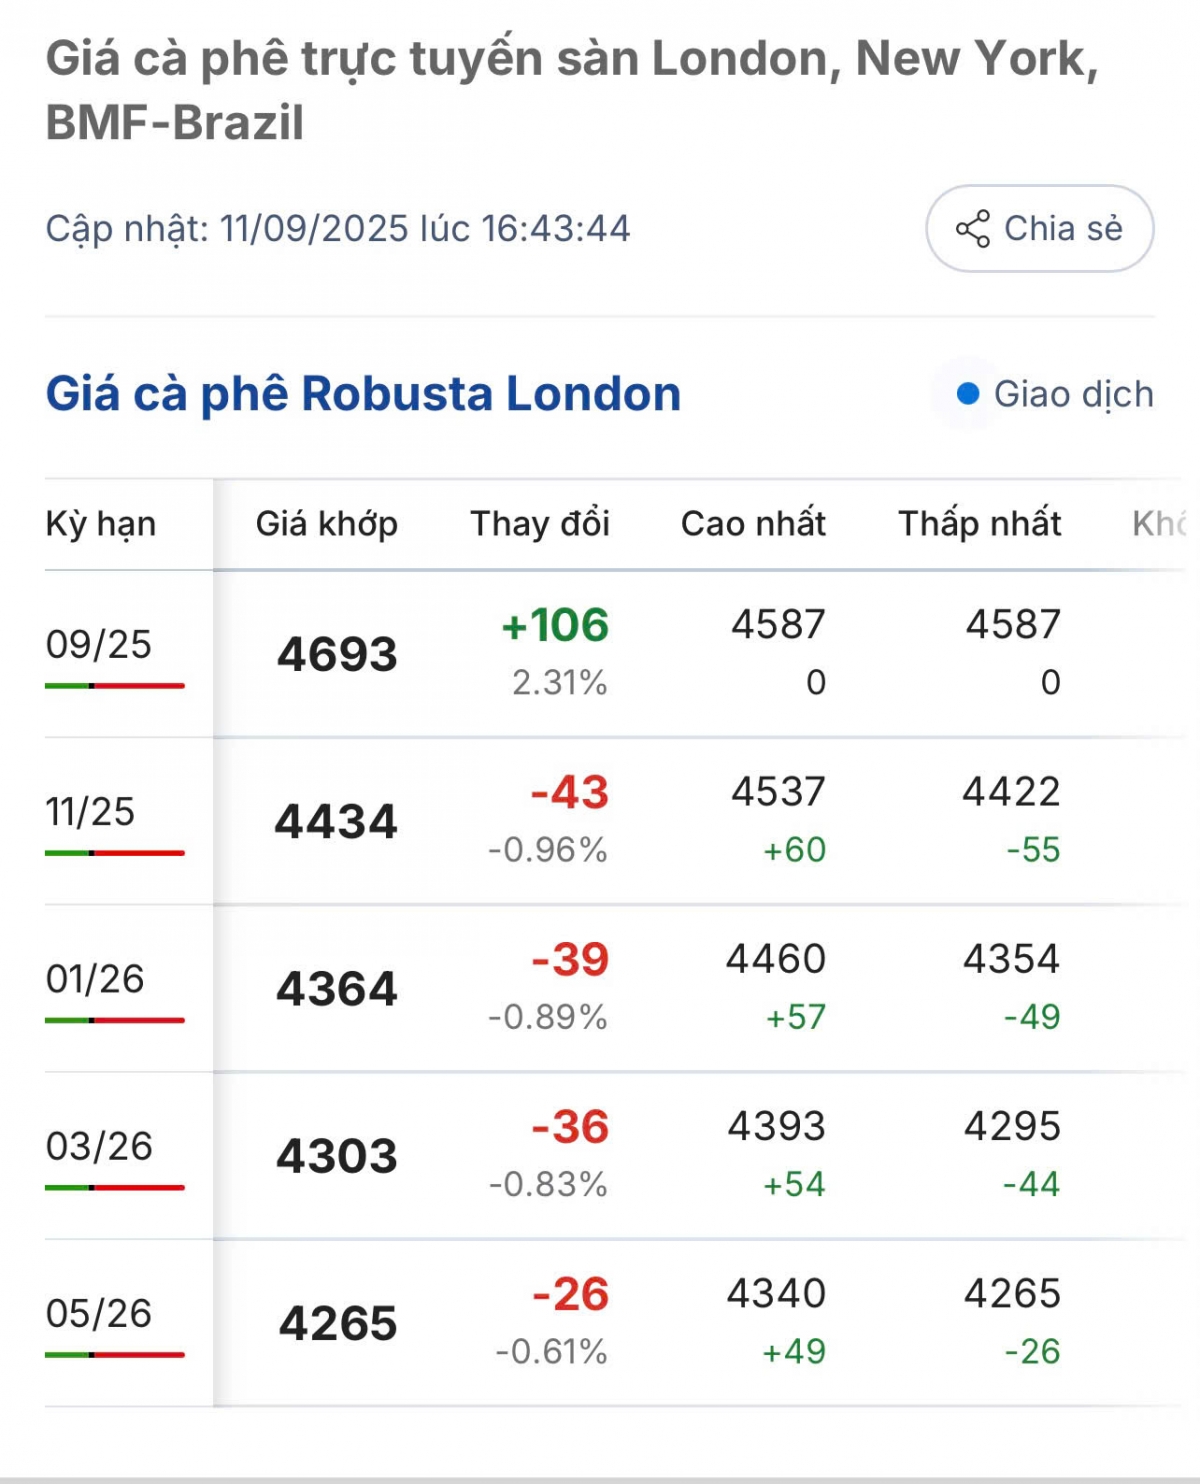This screenshot has width=1200, height=1484.
Task: Open the 01/26 contract row
Action: point(615,988)
